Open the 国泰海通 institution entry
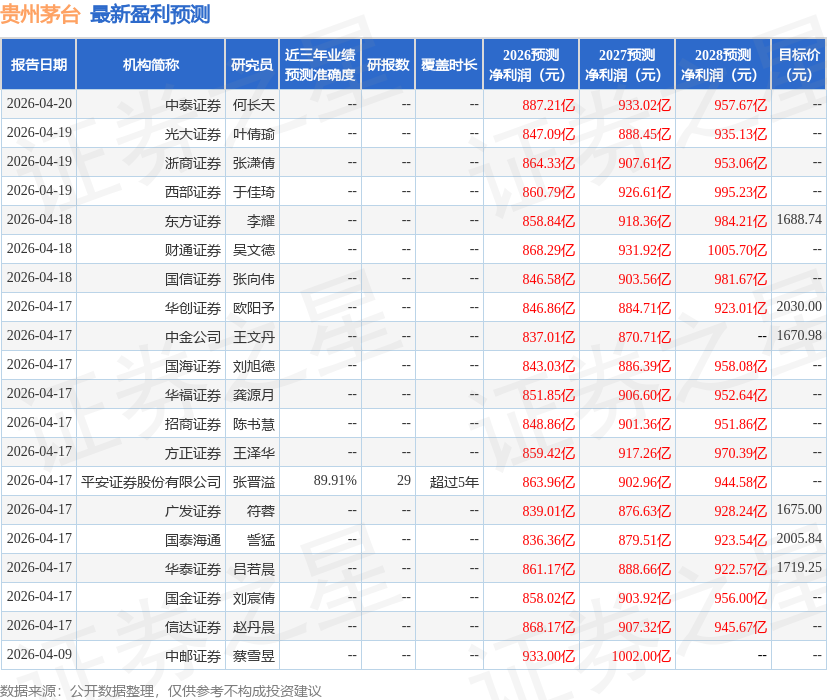 pyautogui.click(x=193, y=539)
